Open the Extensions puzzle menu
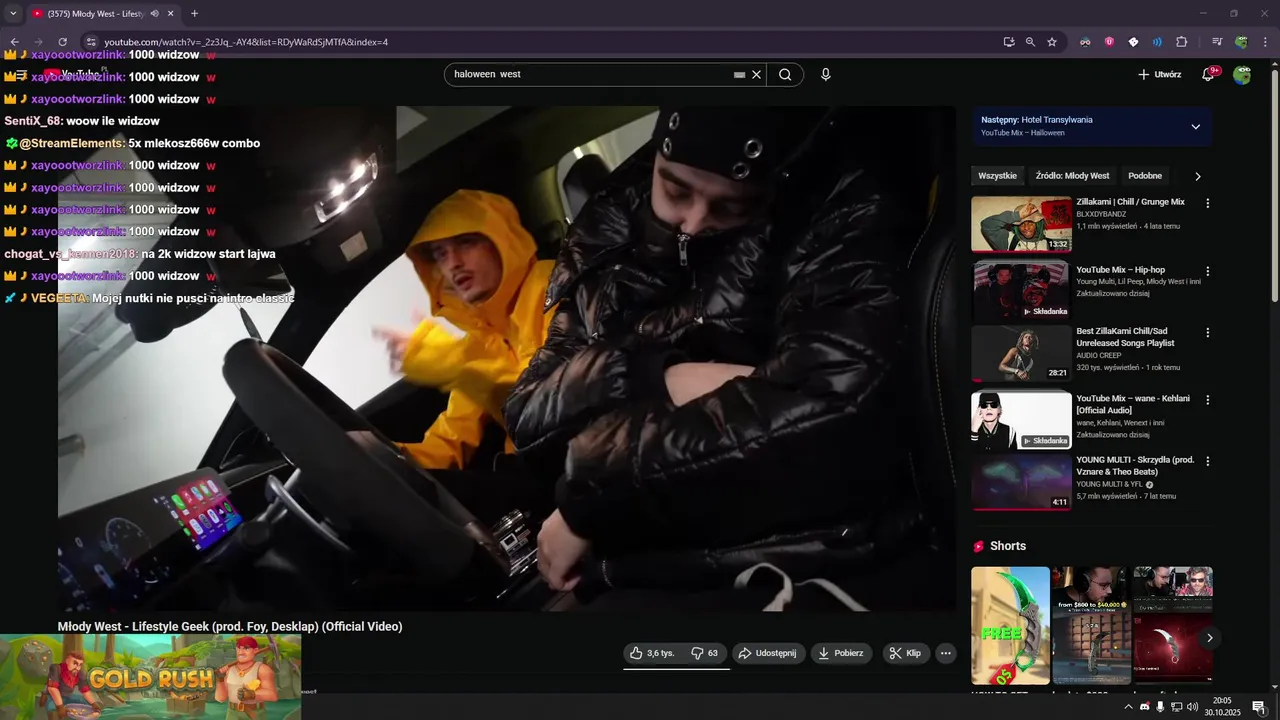The width and height of the screenshot is (1280, 720). pyautogui.click(x=1181, y=42)
